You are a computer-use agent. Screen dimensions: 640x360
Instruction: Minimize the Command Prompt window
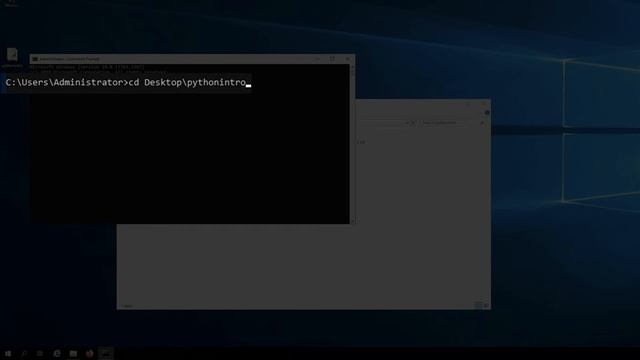[x=317, y=59]
